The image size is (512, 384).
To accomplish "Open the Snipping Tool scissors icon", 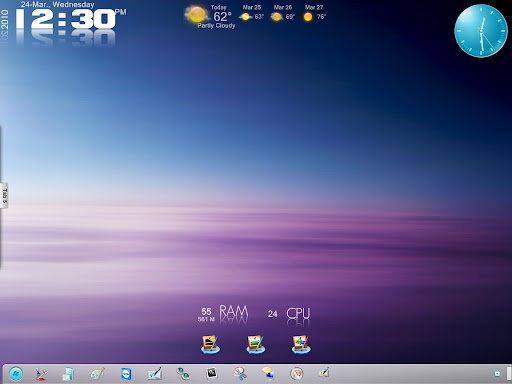I will pyautogui.click(x=240, y=374).
